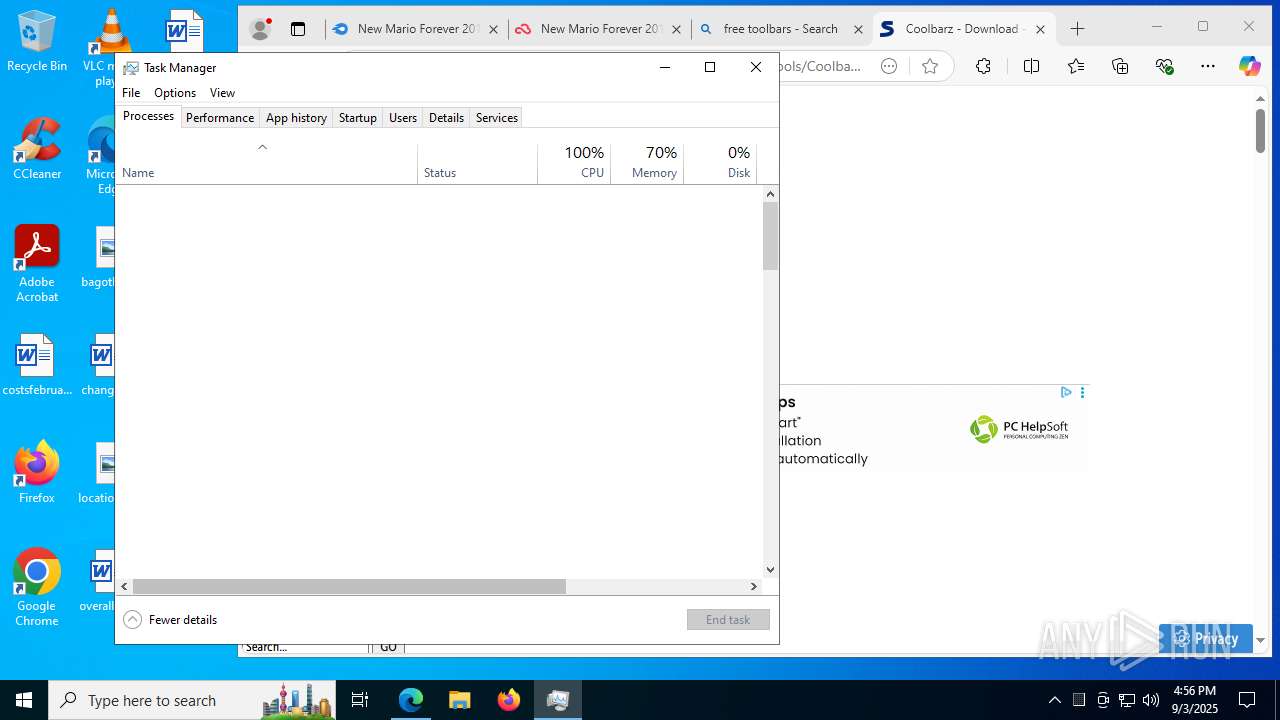Screen dimensions: 1280x720
Task: Open Copilot in Edge
Action: click(x=1250, y=66)
